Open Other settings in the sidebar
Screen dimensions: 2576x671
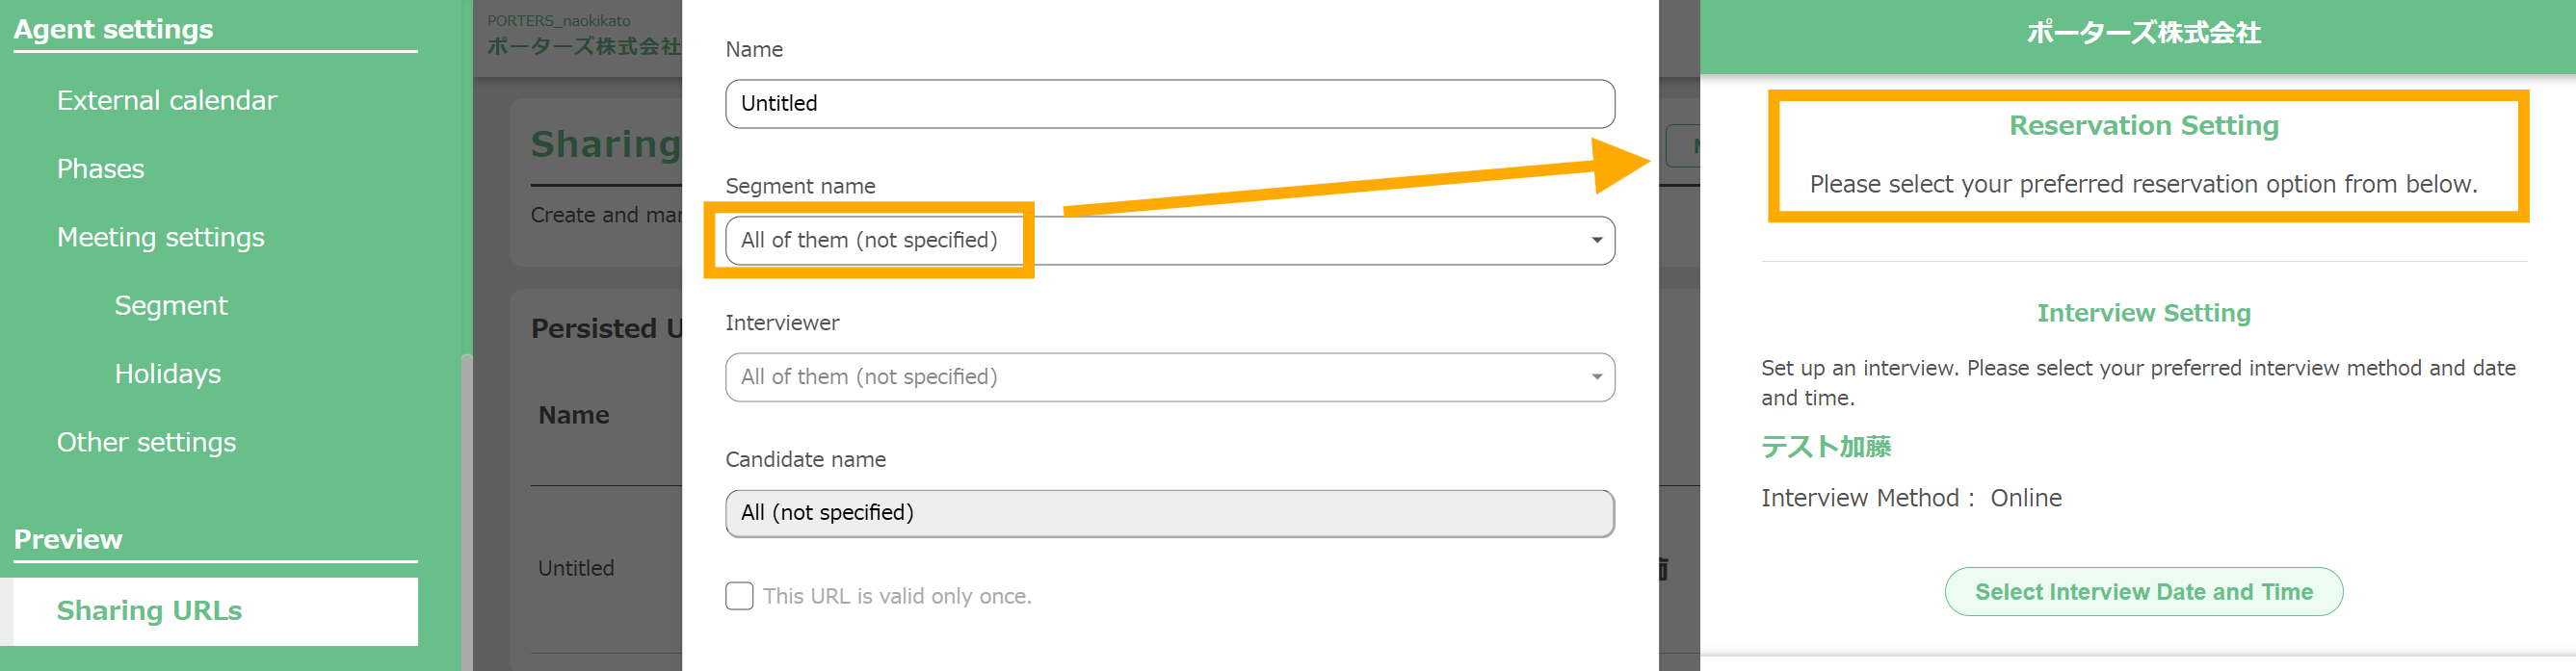click(146, 442)
